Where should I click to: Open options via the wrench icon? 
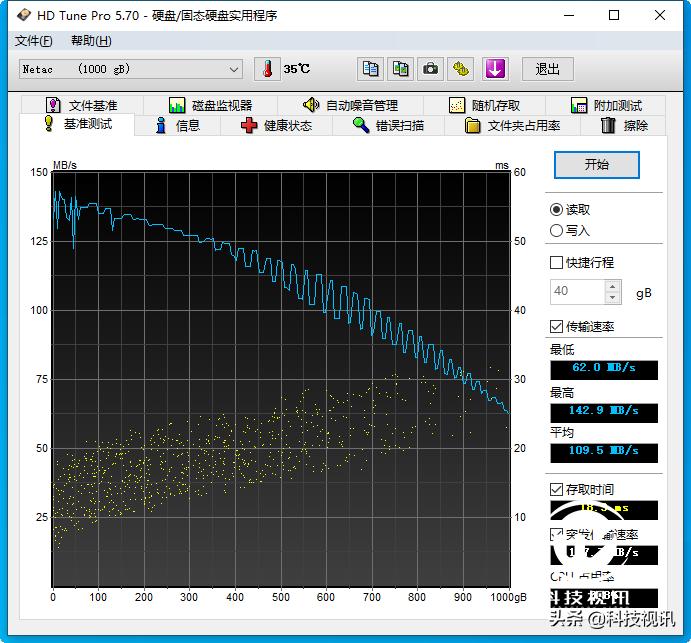(460, 69)
